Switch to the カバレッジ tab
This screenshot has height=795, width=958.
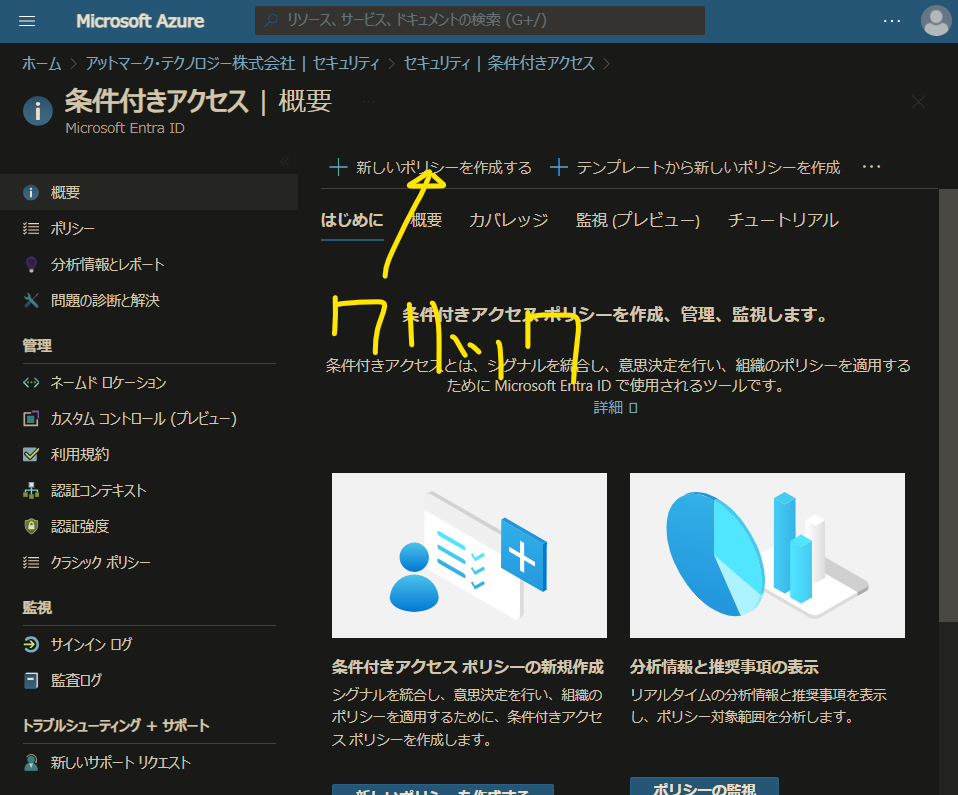coord(508,220)
